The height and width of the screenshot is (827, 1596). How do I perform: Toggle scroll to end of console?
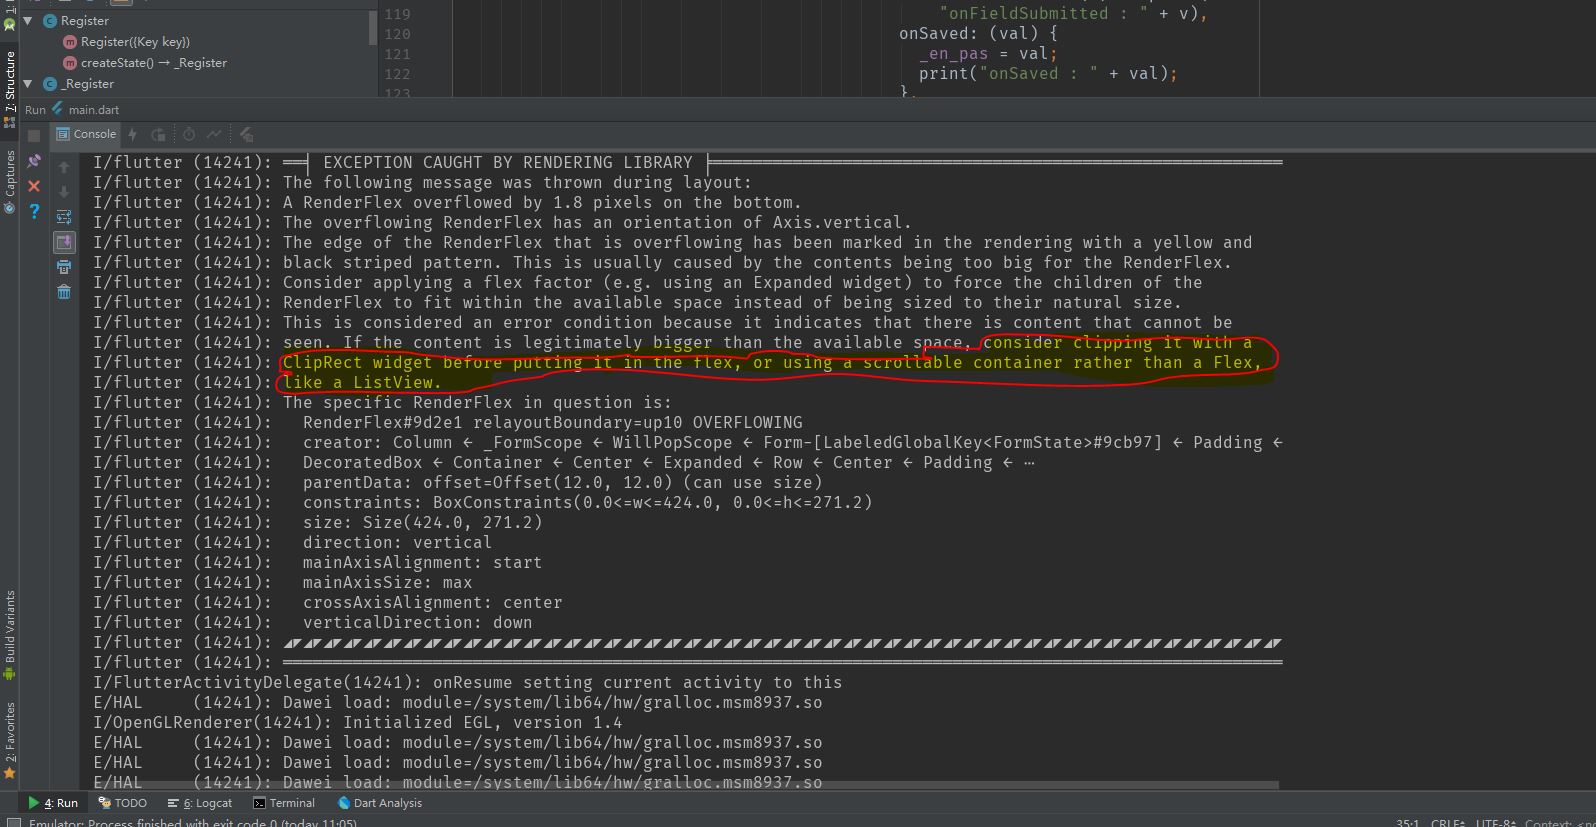pyautogui.click(x=64, y=242)
